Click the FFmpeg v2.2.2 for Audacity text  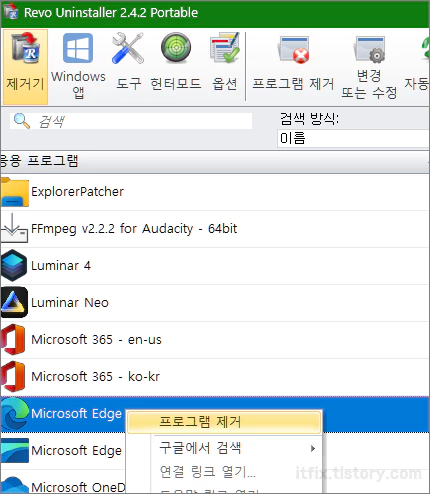(134, 229)
